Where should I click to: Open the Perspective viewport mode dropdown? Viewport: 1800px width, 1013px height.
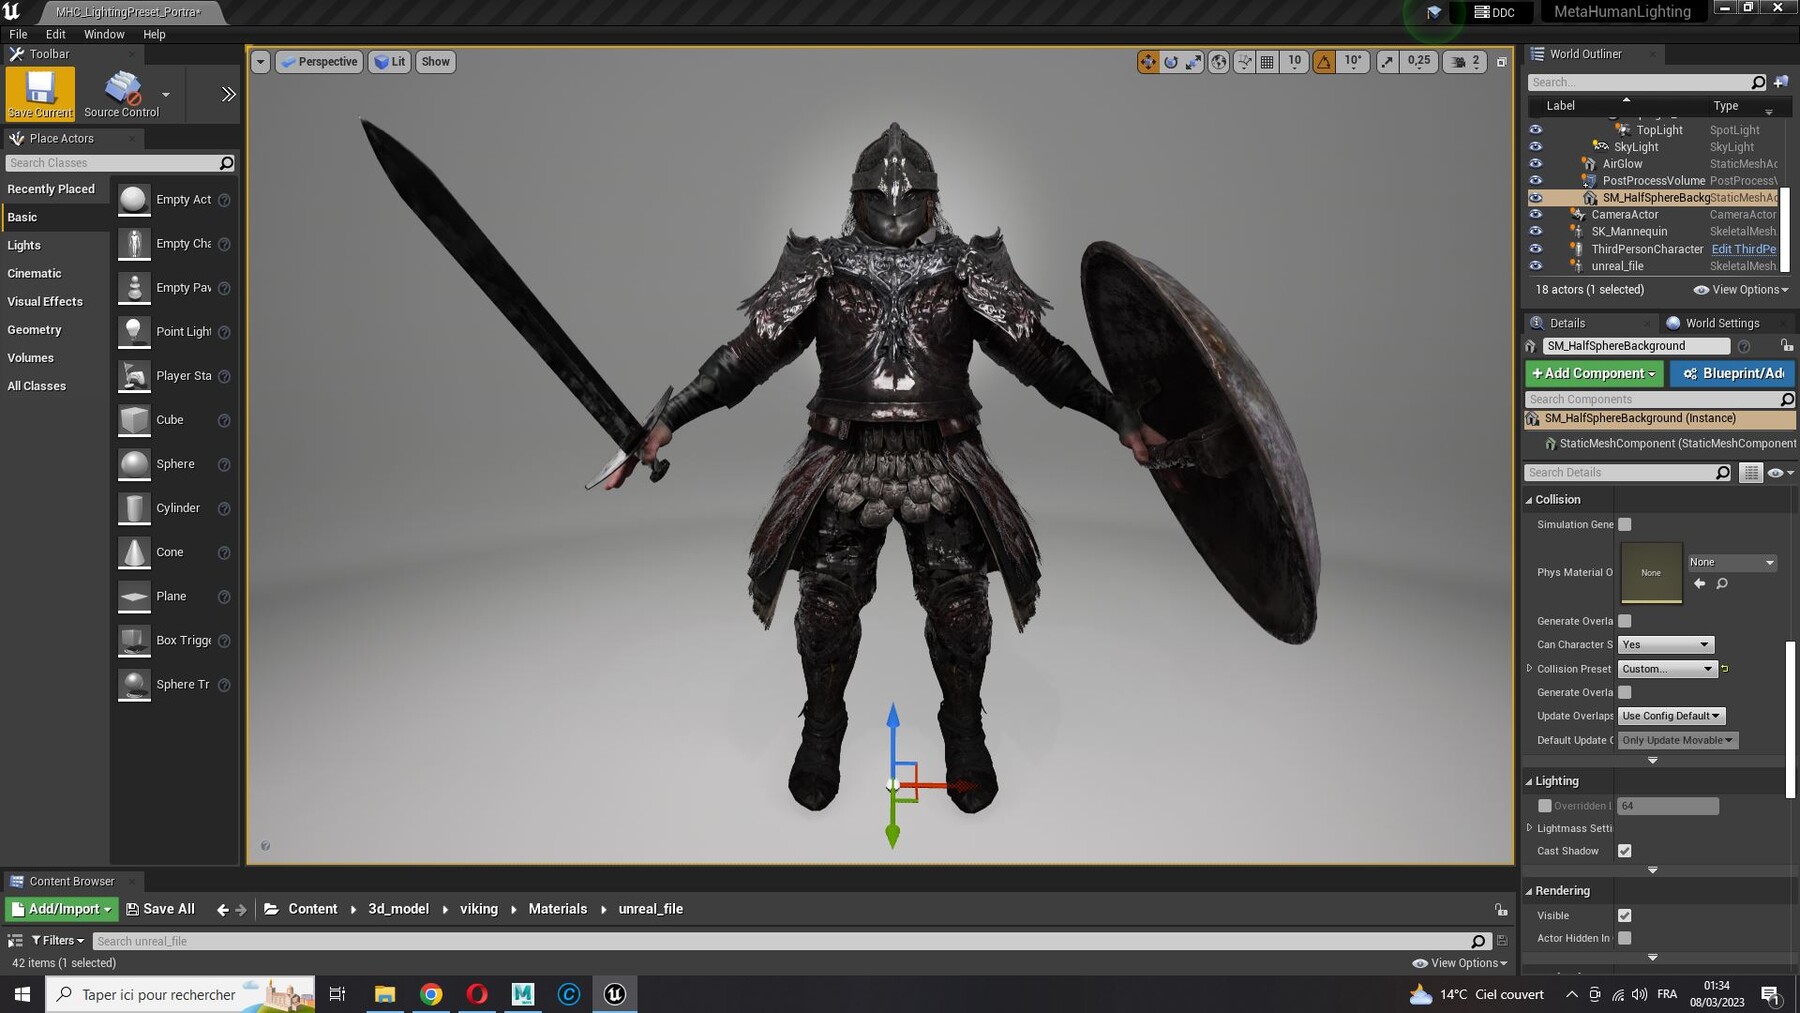coord(319,61)
